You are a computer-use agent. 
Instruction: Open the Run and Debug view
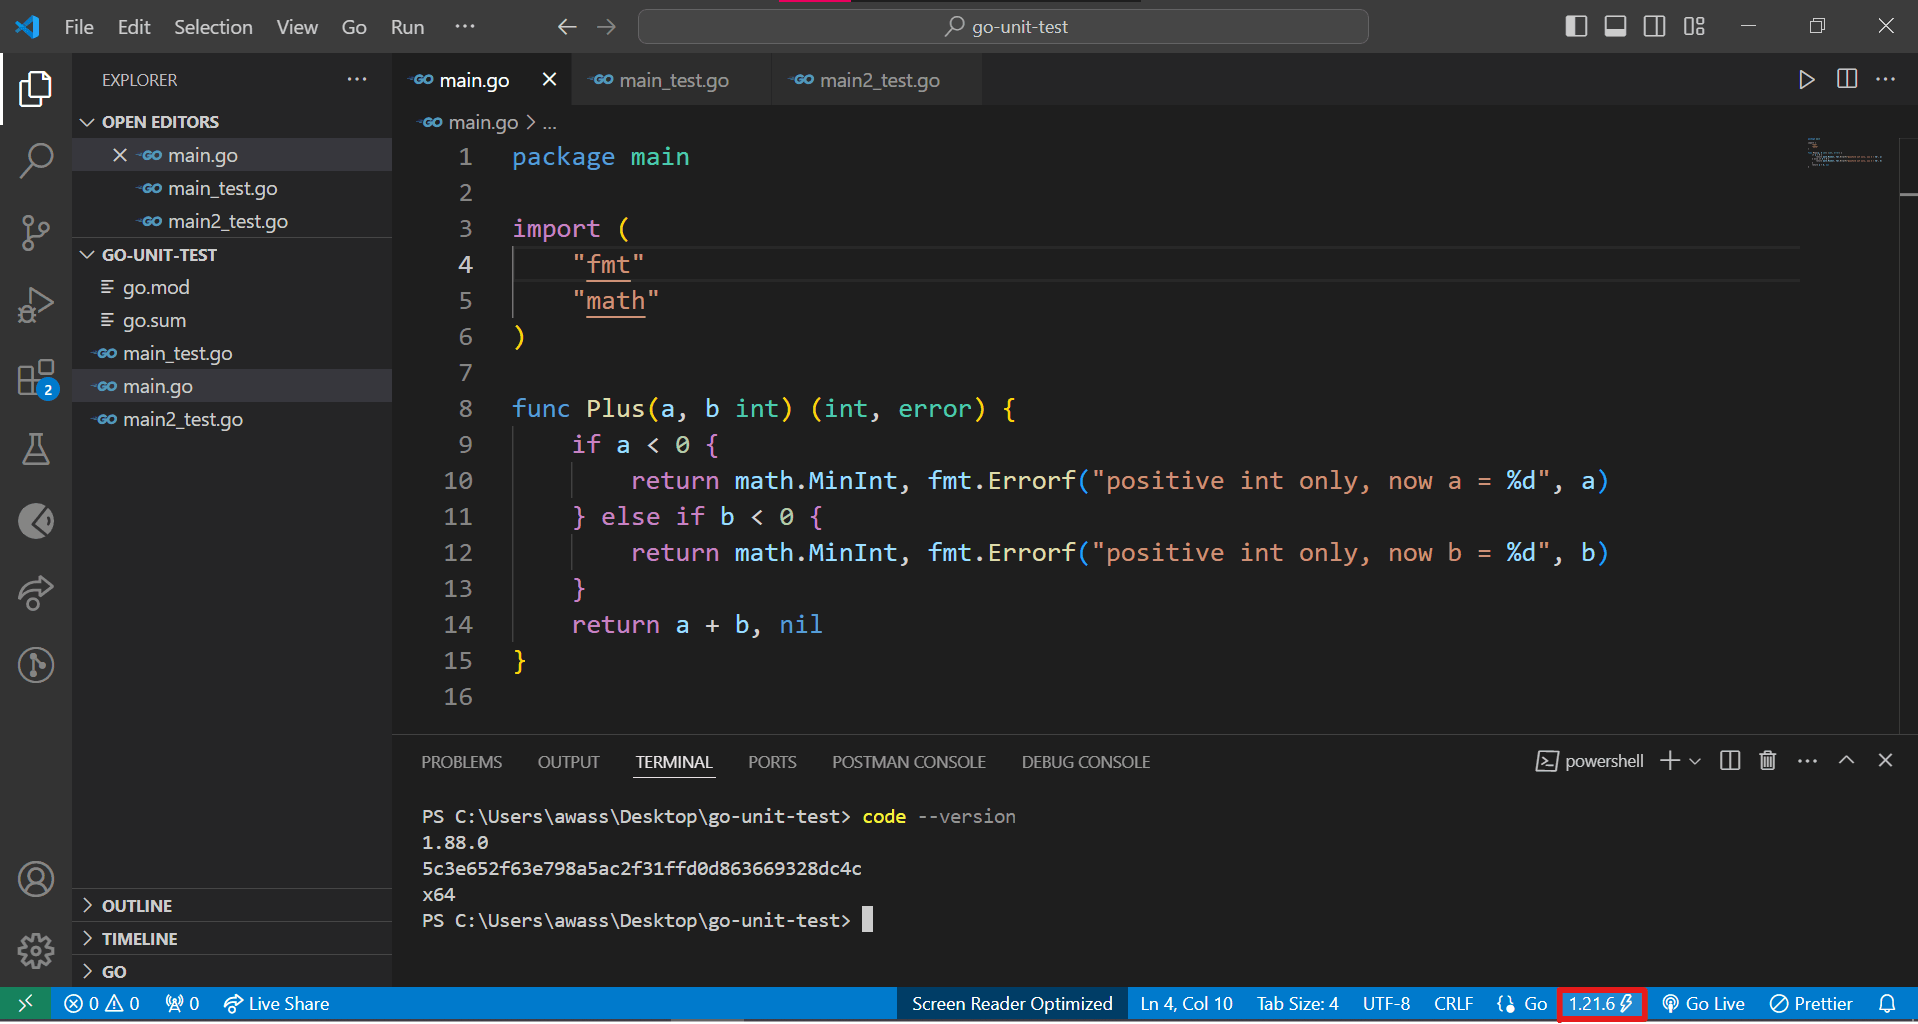[x=36, y=305]
